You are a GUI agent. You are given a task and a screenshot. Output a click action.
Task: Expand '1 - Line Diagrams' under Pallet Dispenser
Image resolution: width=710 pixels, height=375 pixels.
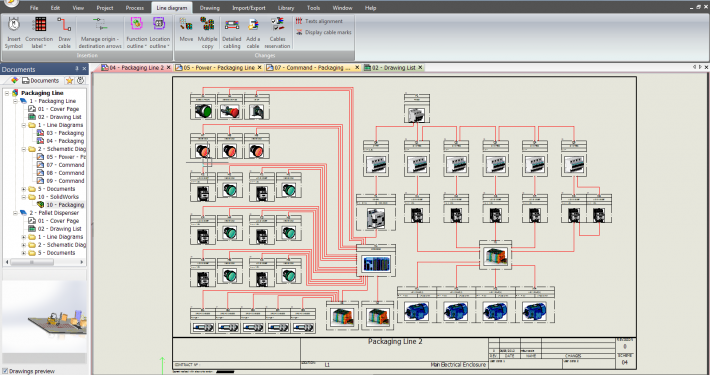(24, 237)
